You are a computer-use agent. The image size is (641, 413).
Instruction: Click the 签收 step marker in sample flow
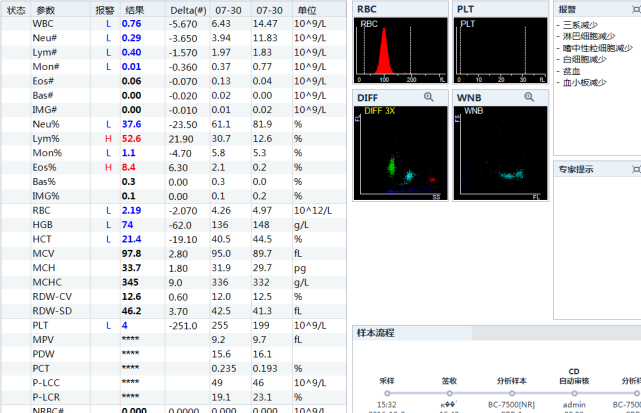point(449,393)
